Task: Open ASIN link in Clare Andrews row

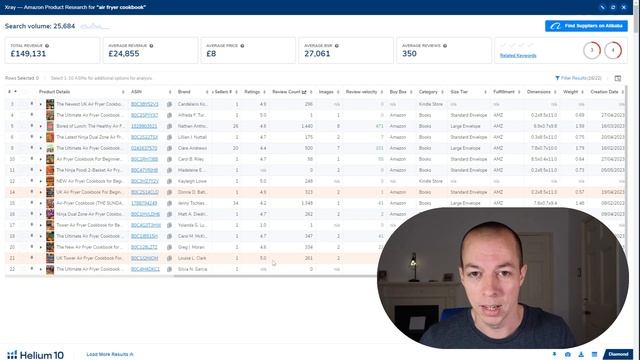Action: coord(144,149)
